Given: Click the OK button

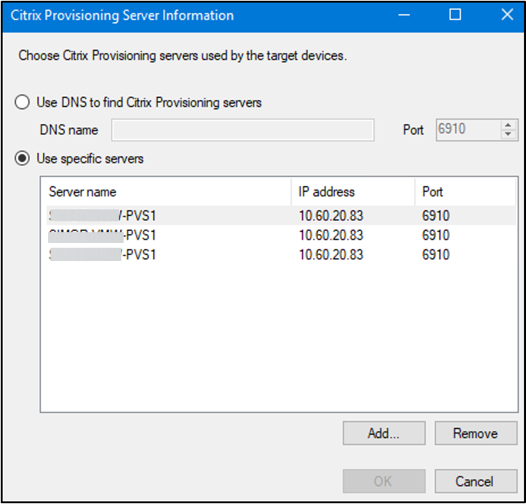Looking at the screenshot, I should pyautogui.click(x=384, y=481).
